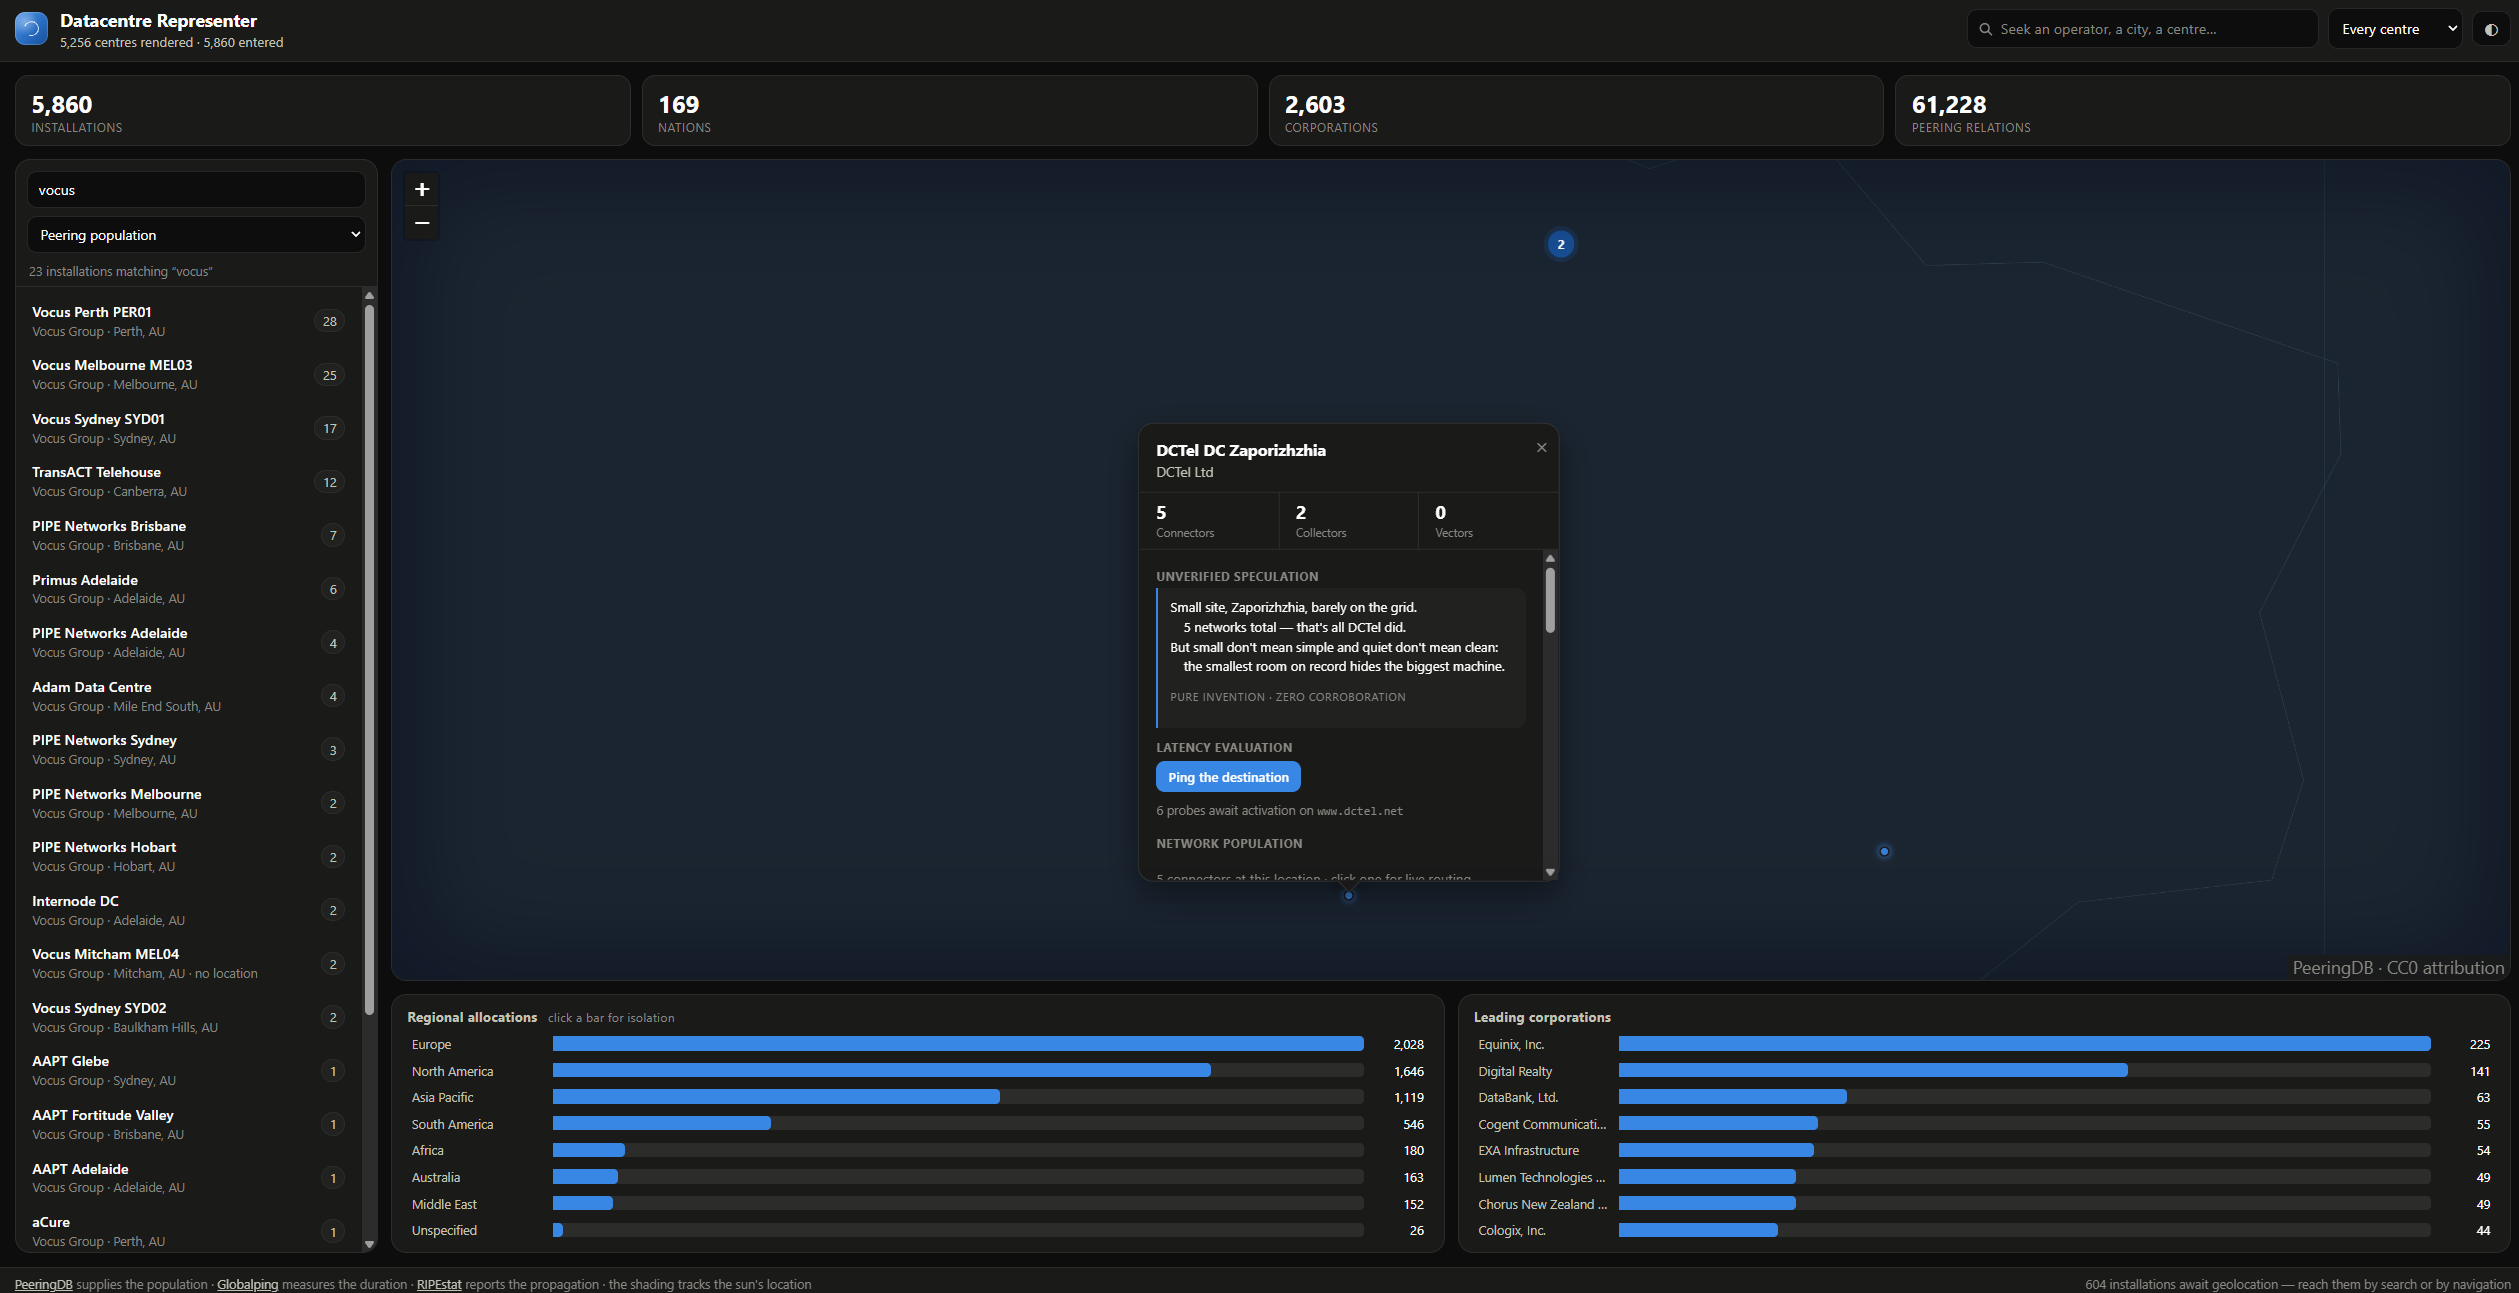
Task: Open the Globalping footer link
Action: (x=247, y=1284)
